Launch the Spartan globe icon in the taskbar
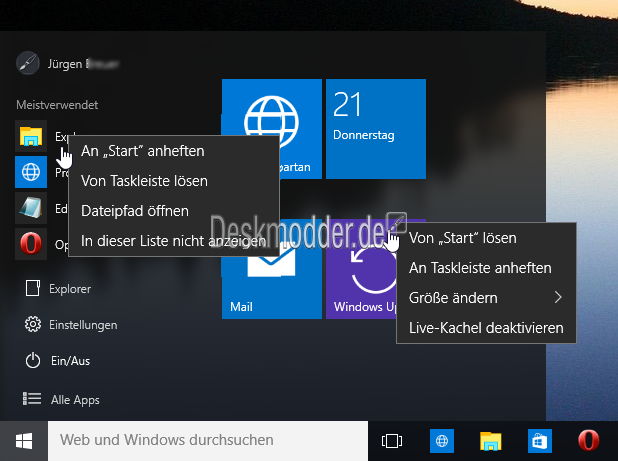The height and width of the screenshot is (461, 618). pyautogui.click(x=441, y=441)
